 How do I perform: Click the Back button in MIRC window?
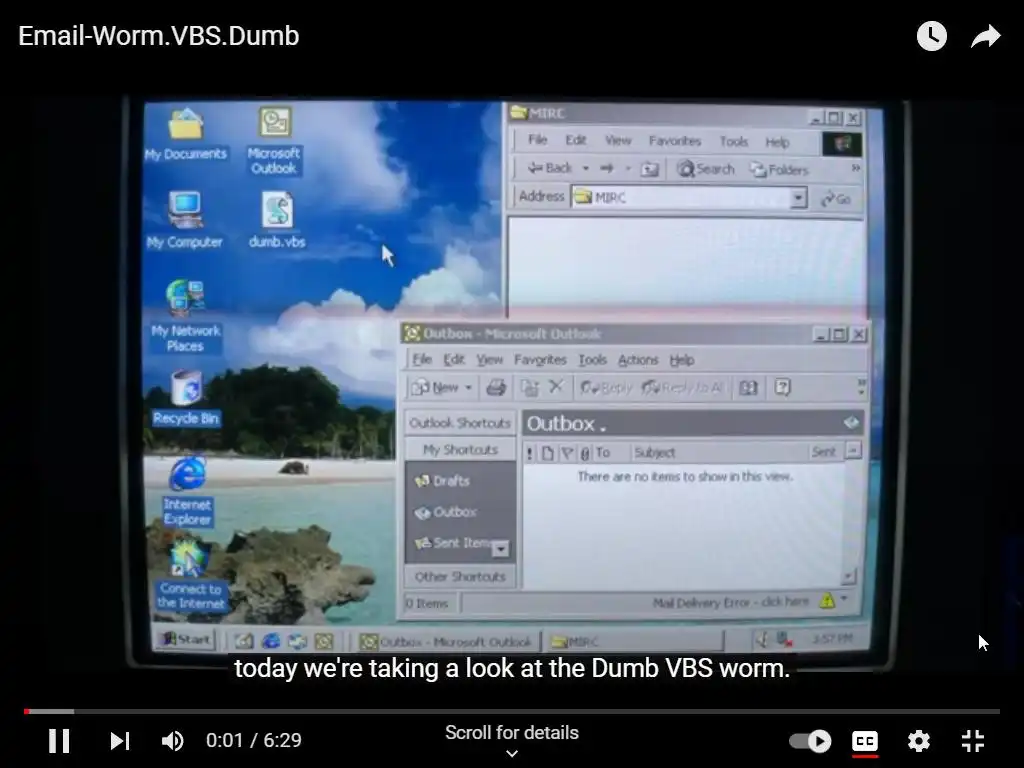550,168
